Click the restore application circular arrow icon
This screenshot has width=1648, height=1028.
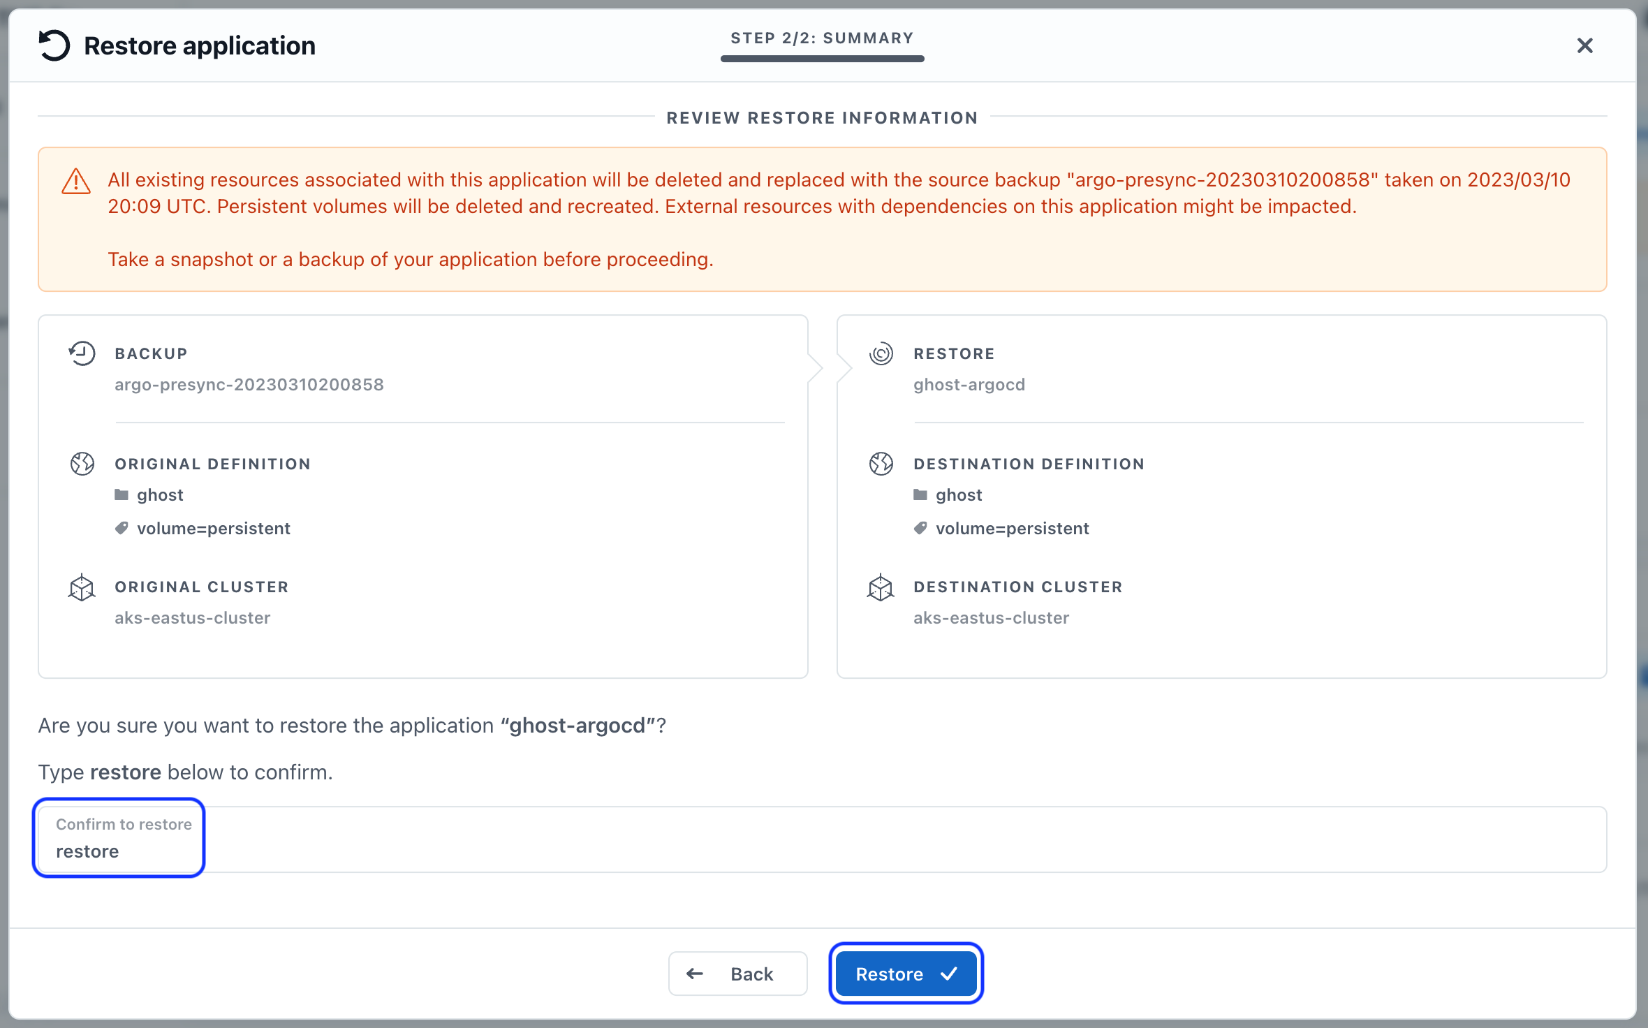[x=54, y=45]
